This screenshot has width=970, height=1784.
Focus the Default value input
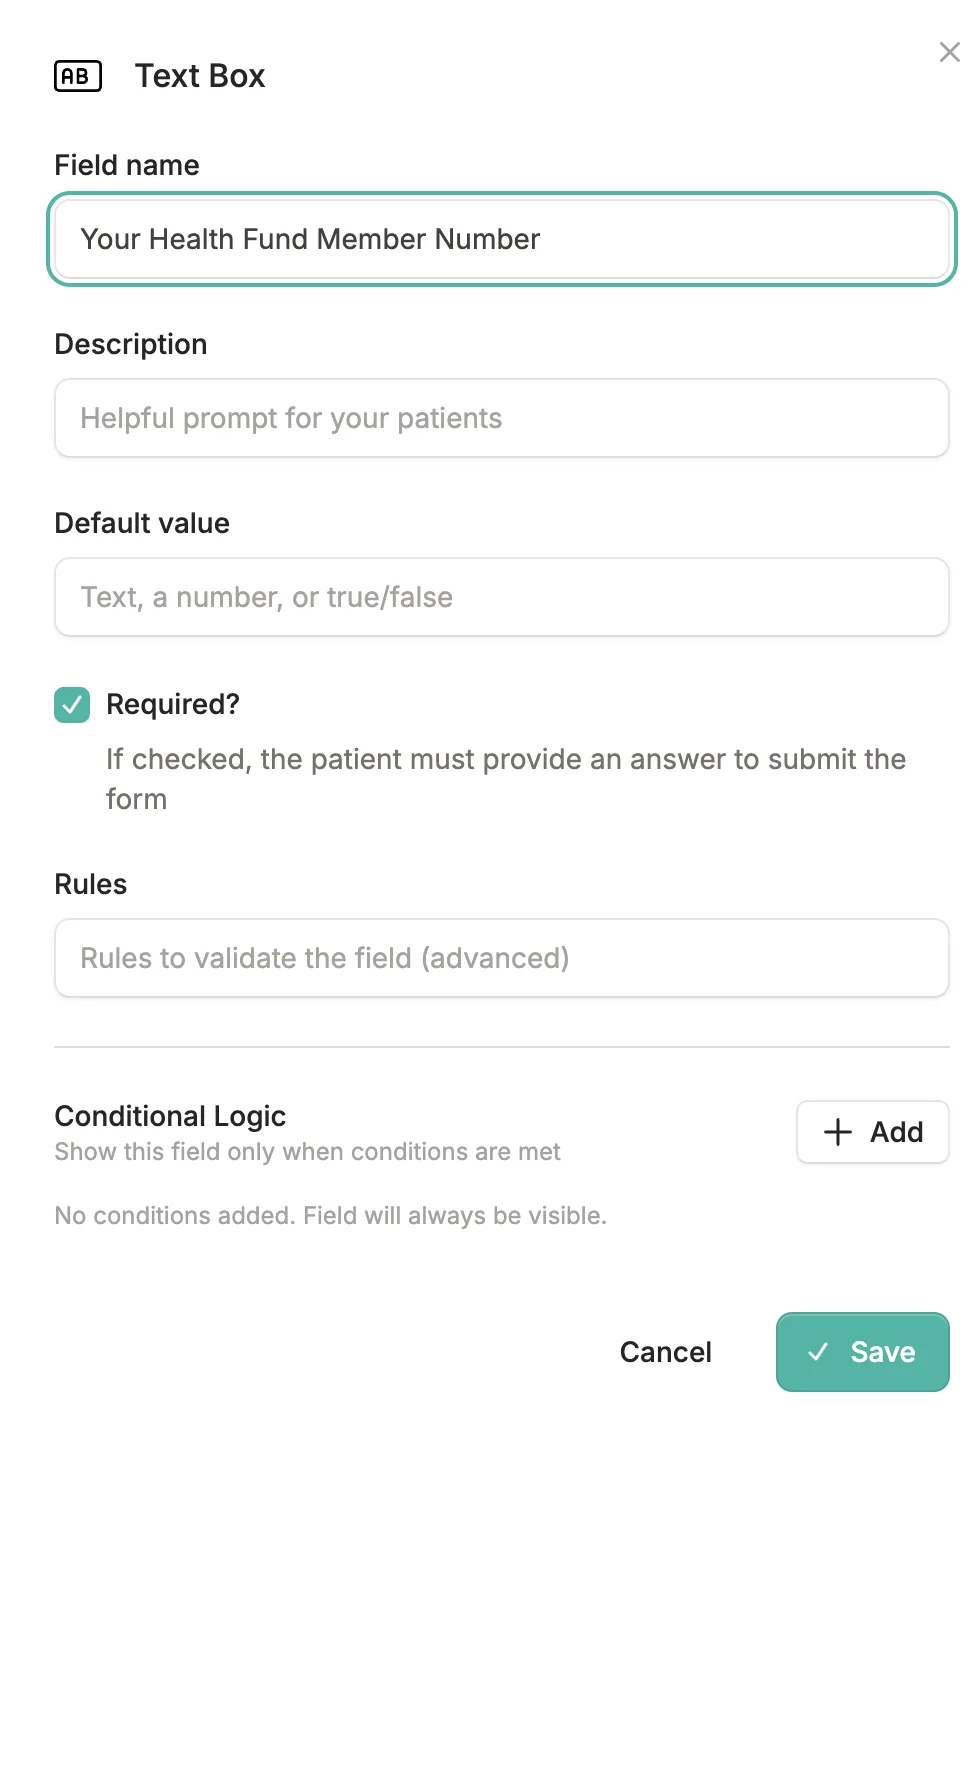500,596
